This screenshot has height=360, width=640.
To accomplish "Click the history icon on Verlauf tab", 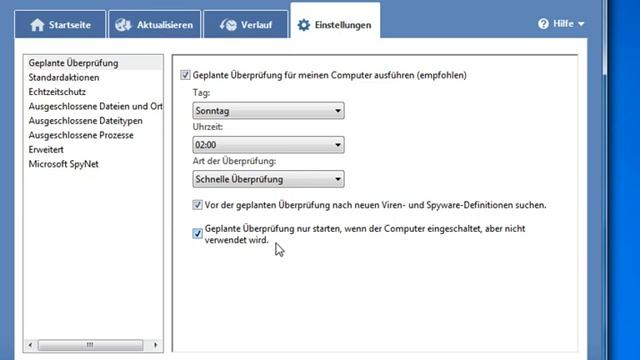I will [x=228, y=25].
